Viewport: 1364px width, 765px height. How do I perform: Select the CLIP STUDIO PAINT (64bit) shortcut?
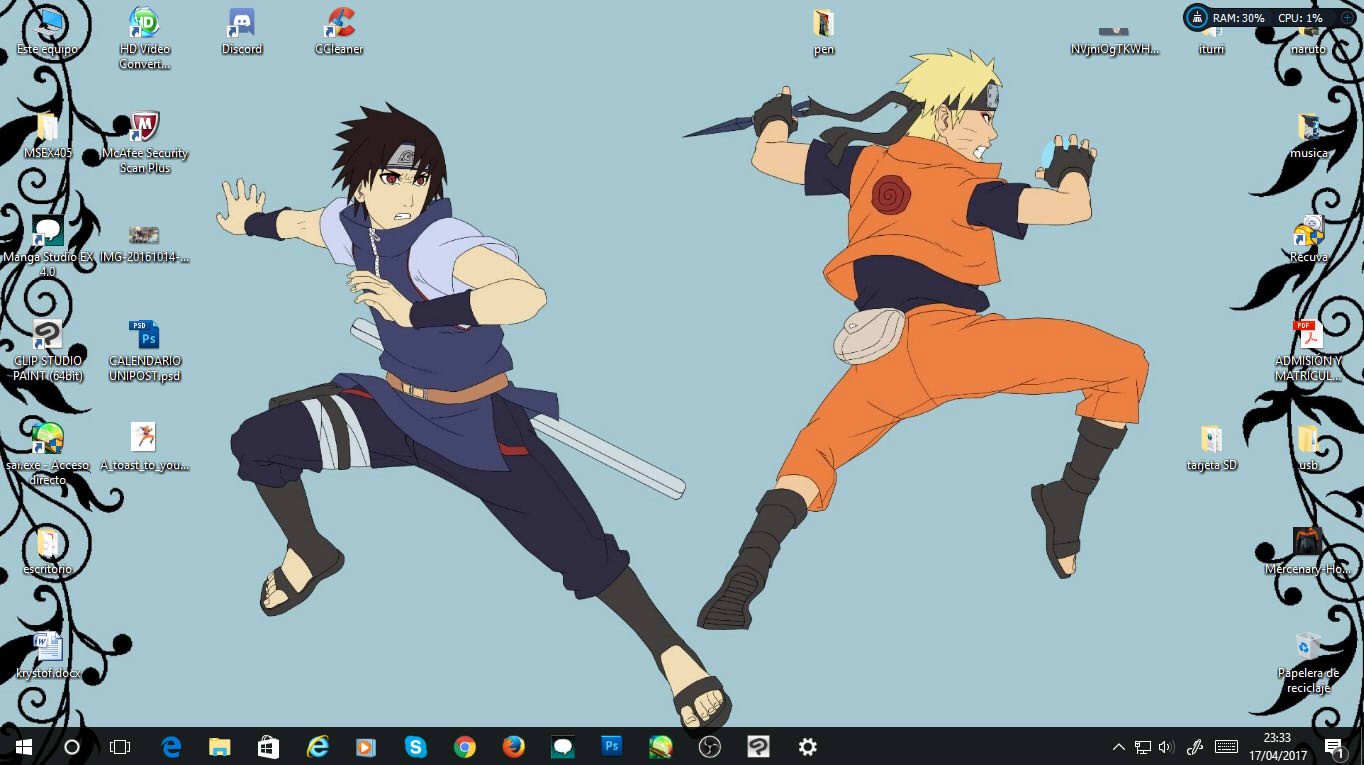(x=47, y=350)
